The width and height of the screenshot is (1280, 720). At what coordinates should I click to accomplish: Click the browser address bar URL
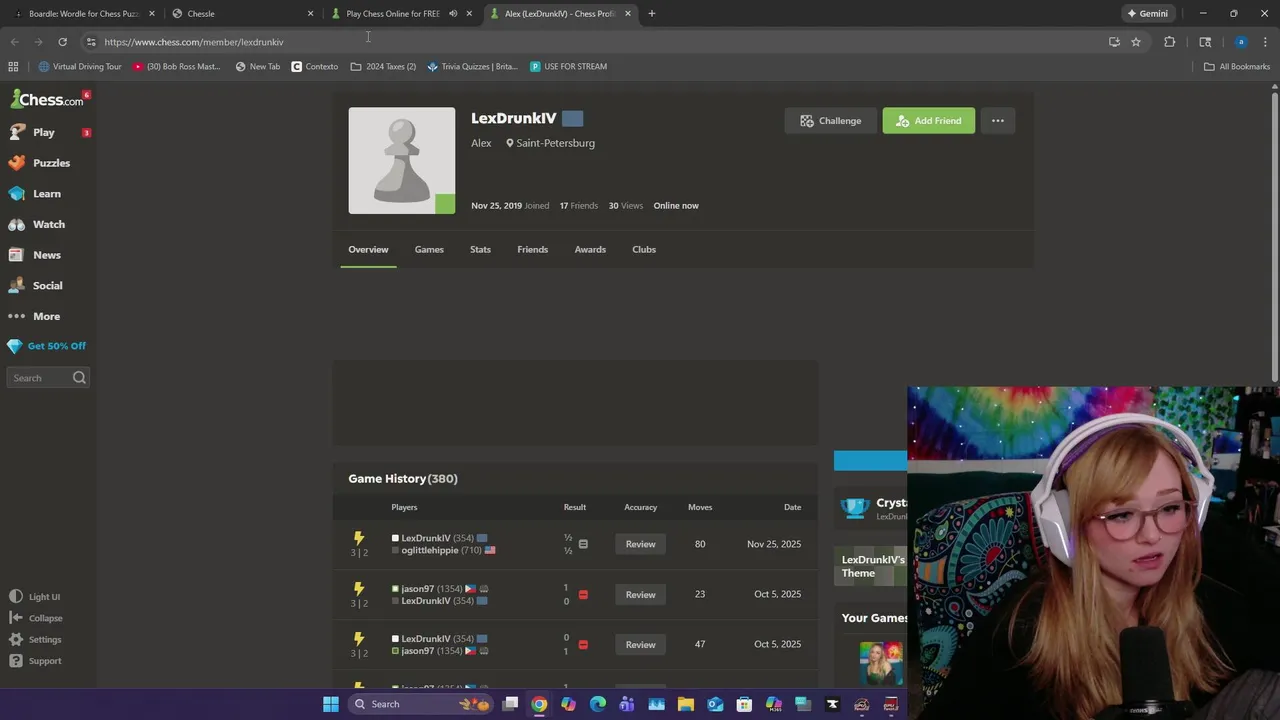(194, 42)
